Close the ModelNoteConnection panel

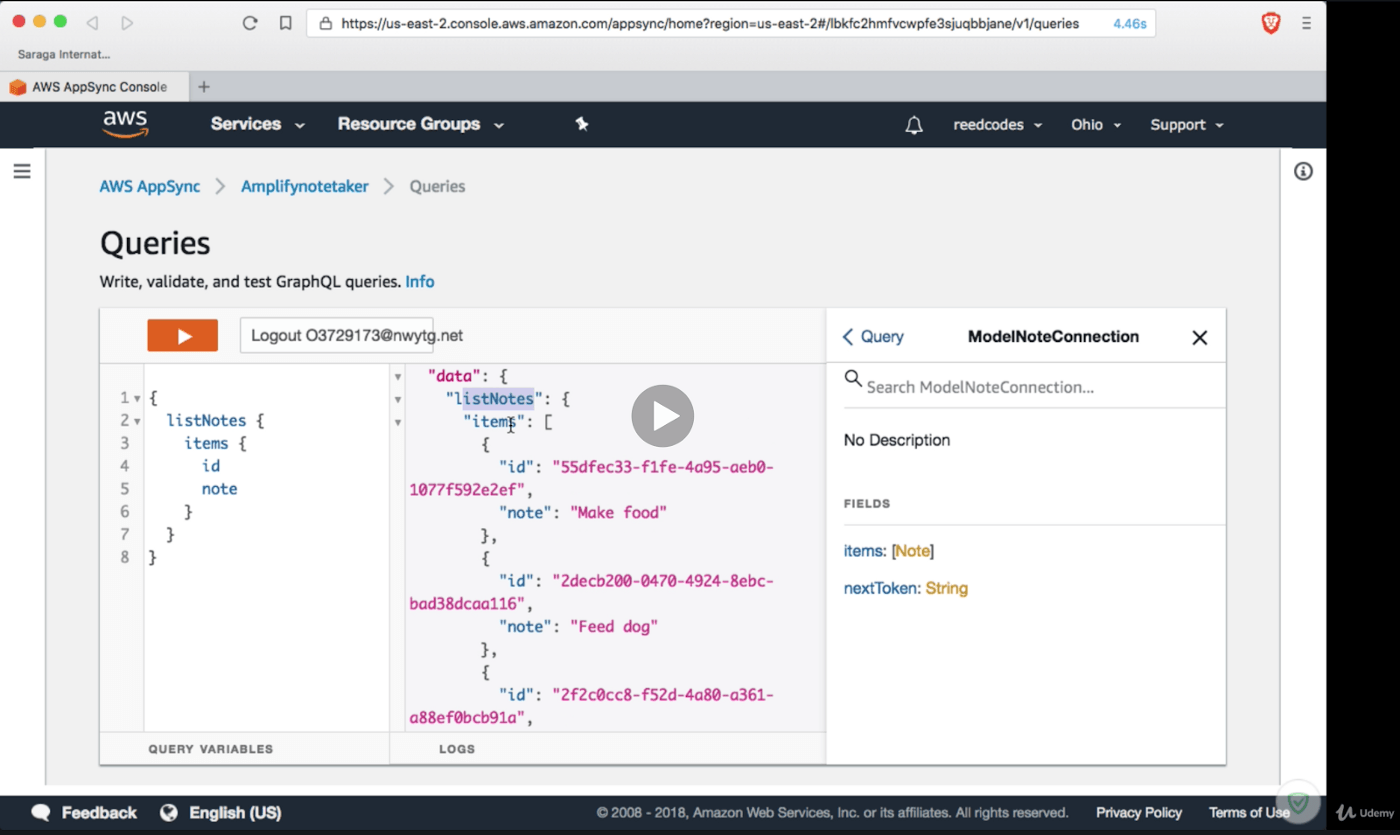(1199, 337)
